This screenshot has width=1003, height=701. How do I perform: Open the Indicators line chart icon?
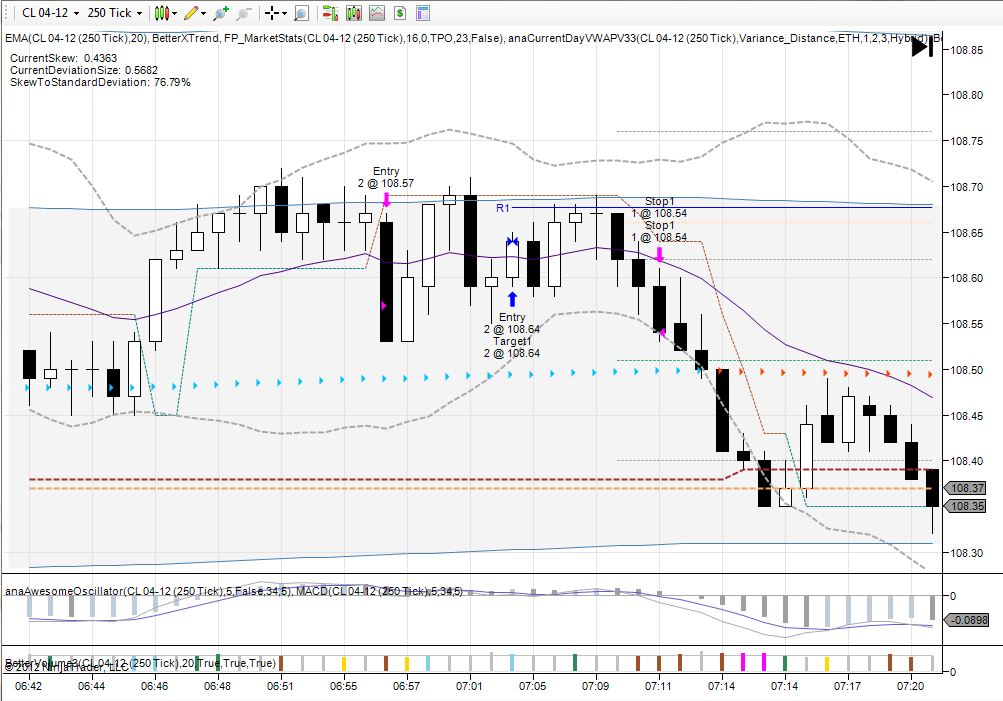tap(377, 13)
